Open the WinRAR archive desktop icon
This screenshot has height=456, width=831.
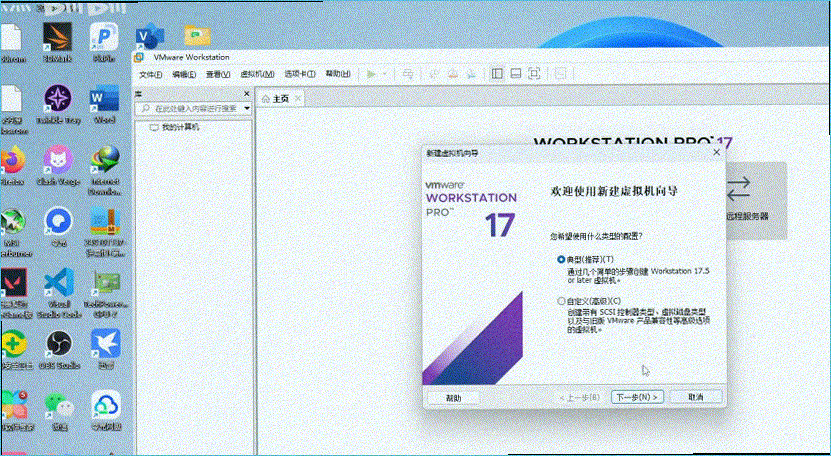(x=105, y=232)
